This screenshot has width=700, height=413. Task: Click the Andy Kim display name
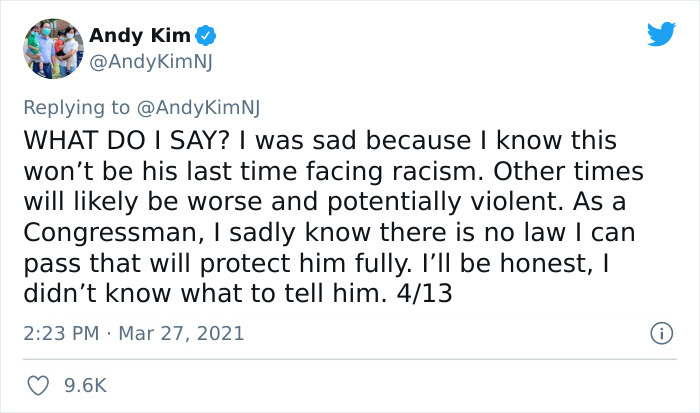[x=140, y=36]
